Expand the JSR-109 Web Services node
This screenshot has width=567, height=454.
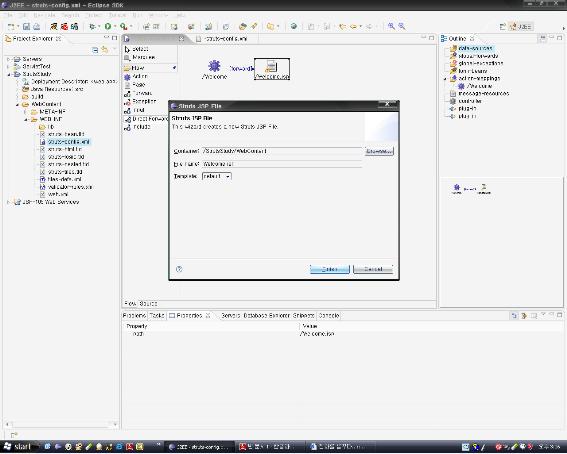[x=8, y=202]
